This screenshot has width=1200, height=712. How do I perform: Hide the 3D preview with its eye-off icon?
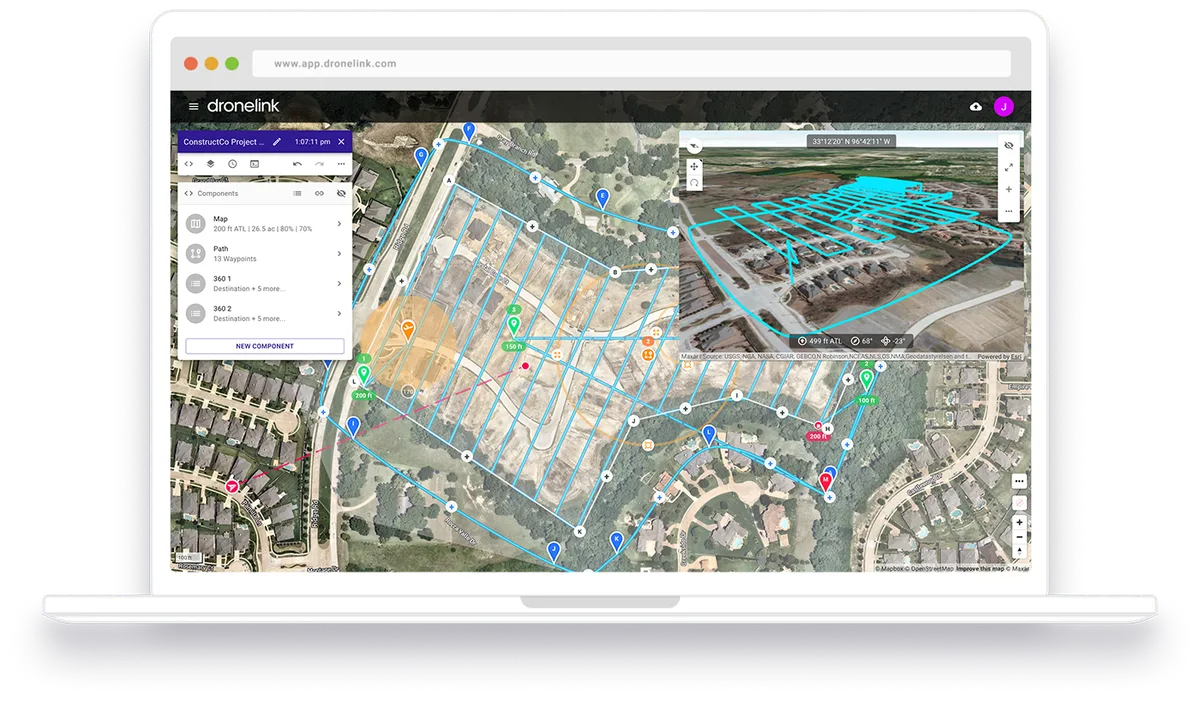coord(1008,146)
